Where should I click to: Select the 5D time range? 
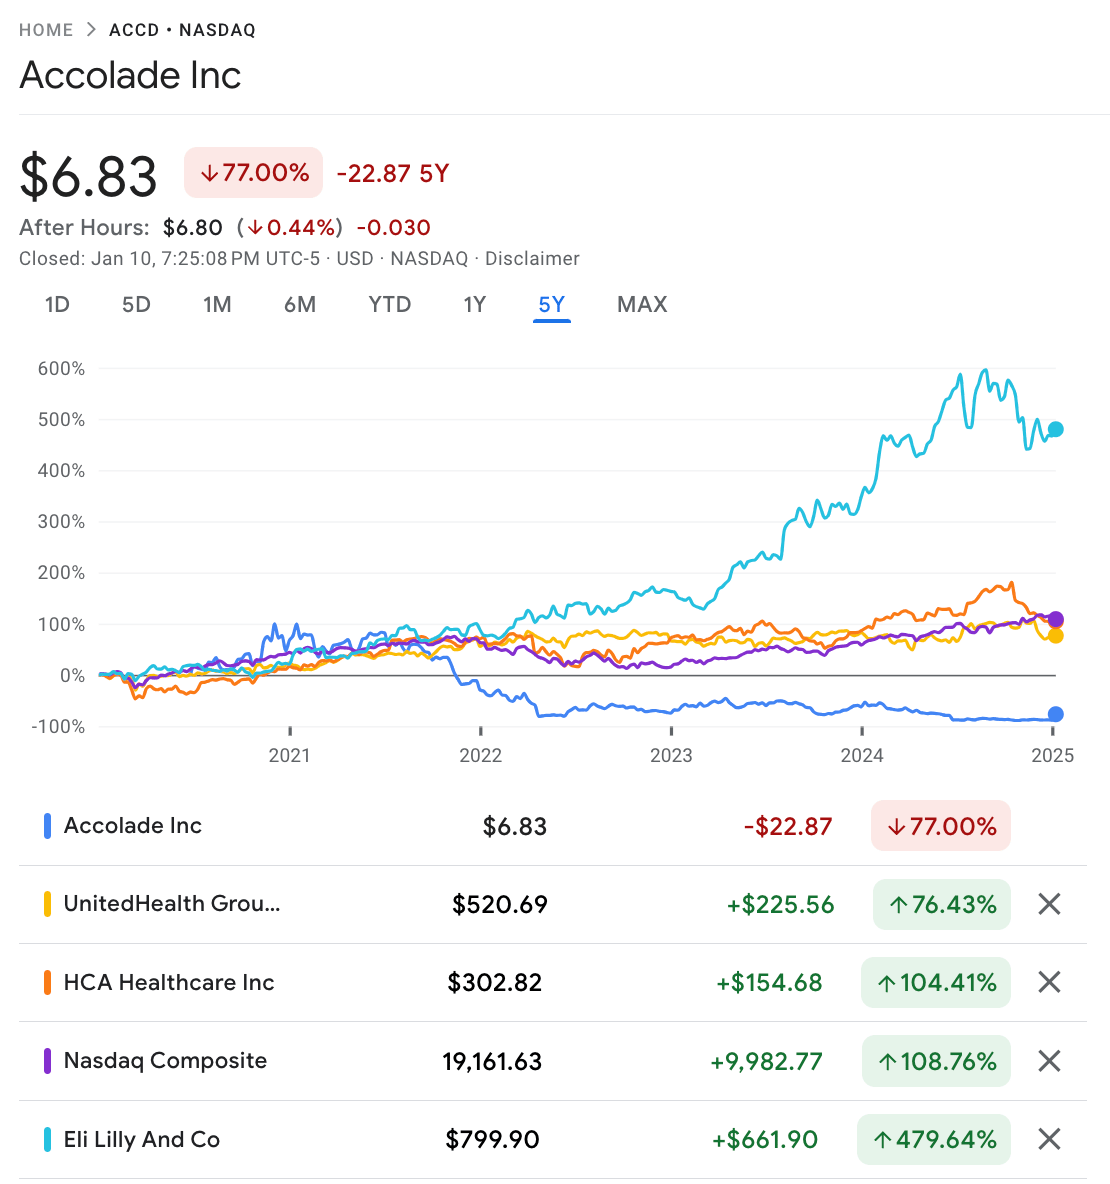pos(136,304)
